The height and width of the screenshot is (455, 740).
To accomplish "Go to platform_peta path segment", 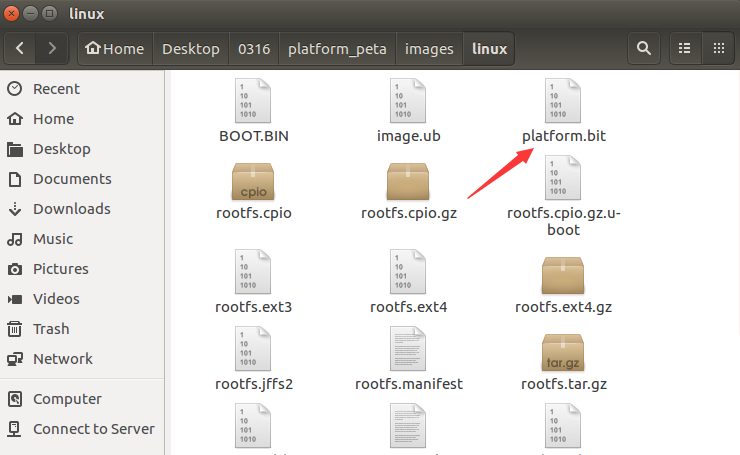I will click(337, 48).
